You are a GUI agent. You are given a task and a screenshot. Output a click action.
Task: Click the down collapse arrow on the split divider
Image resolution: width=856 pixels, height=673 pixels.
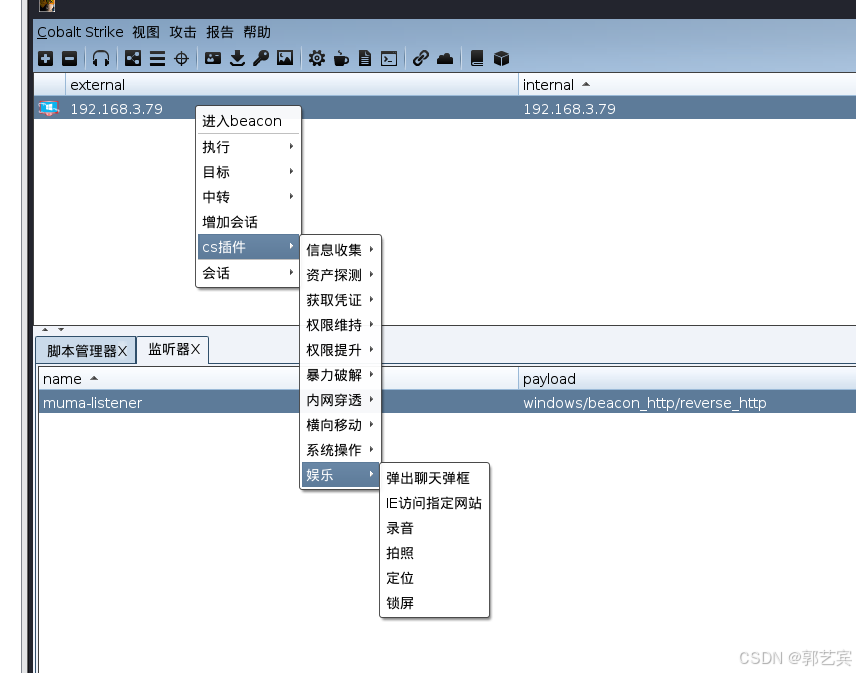[x=61, y=330]
